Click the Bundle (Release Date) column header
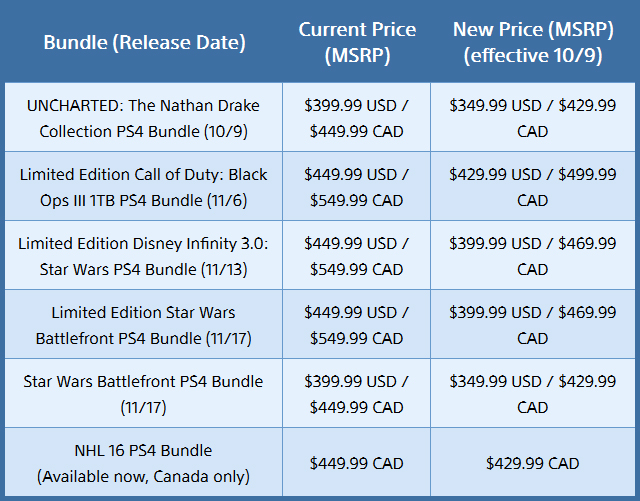 (144, 43)
